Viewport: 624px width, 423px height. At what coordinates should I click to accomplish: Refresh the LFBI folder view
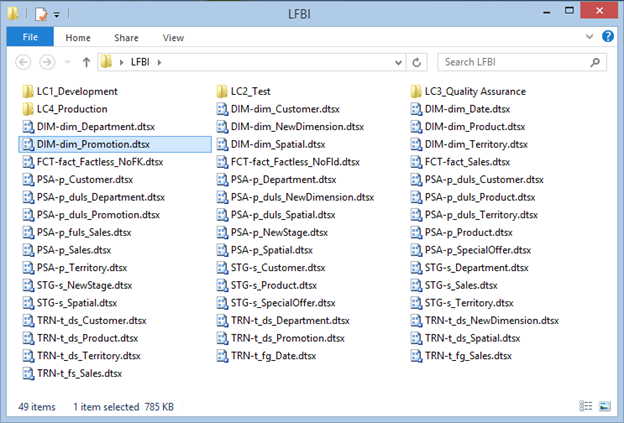[416, 62]
